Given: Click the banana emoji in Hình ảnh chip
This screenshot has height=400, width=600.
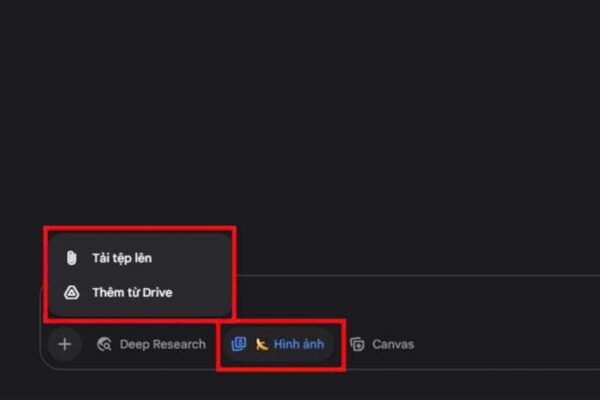Looking at the screenshot, I should [x=261, y=344].
